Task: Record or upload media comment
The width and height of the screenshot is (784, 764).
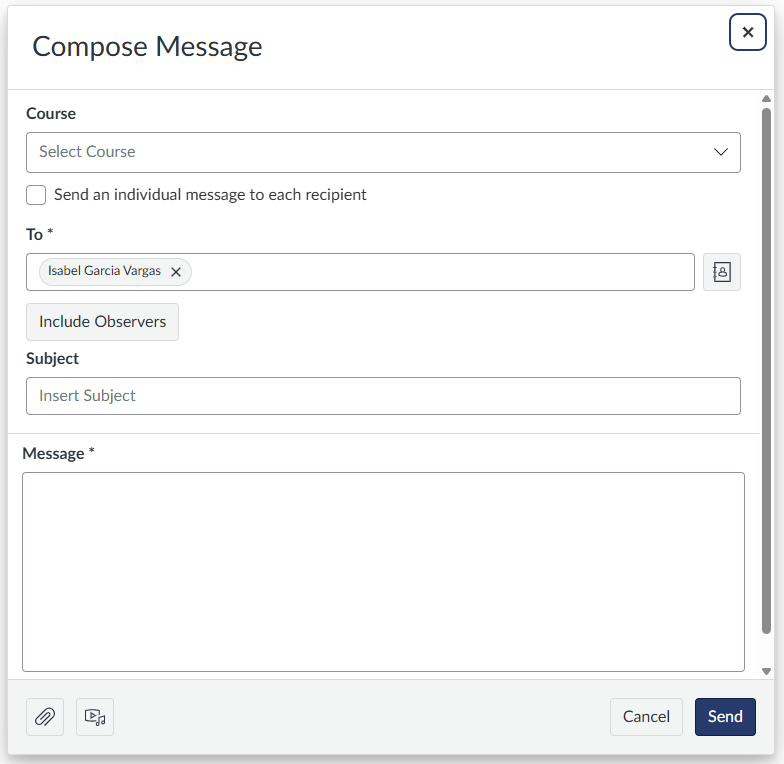Action: [95, 717]
